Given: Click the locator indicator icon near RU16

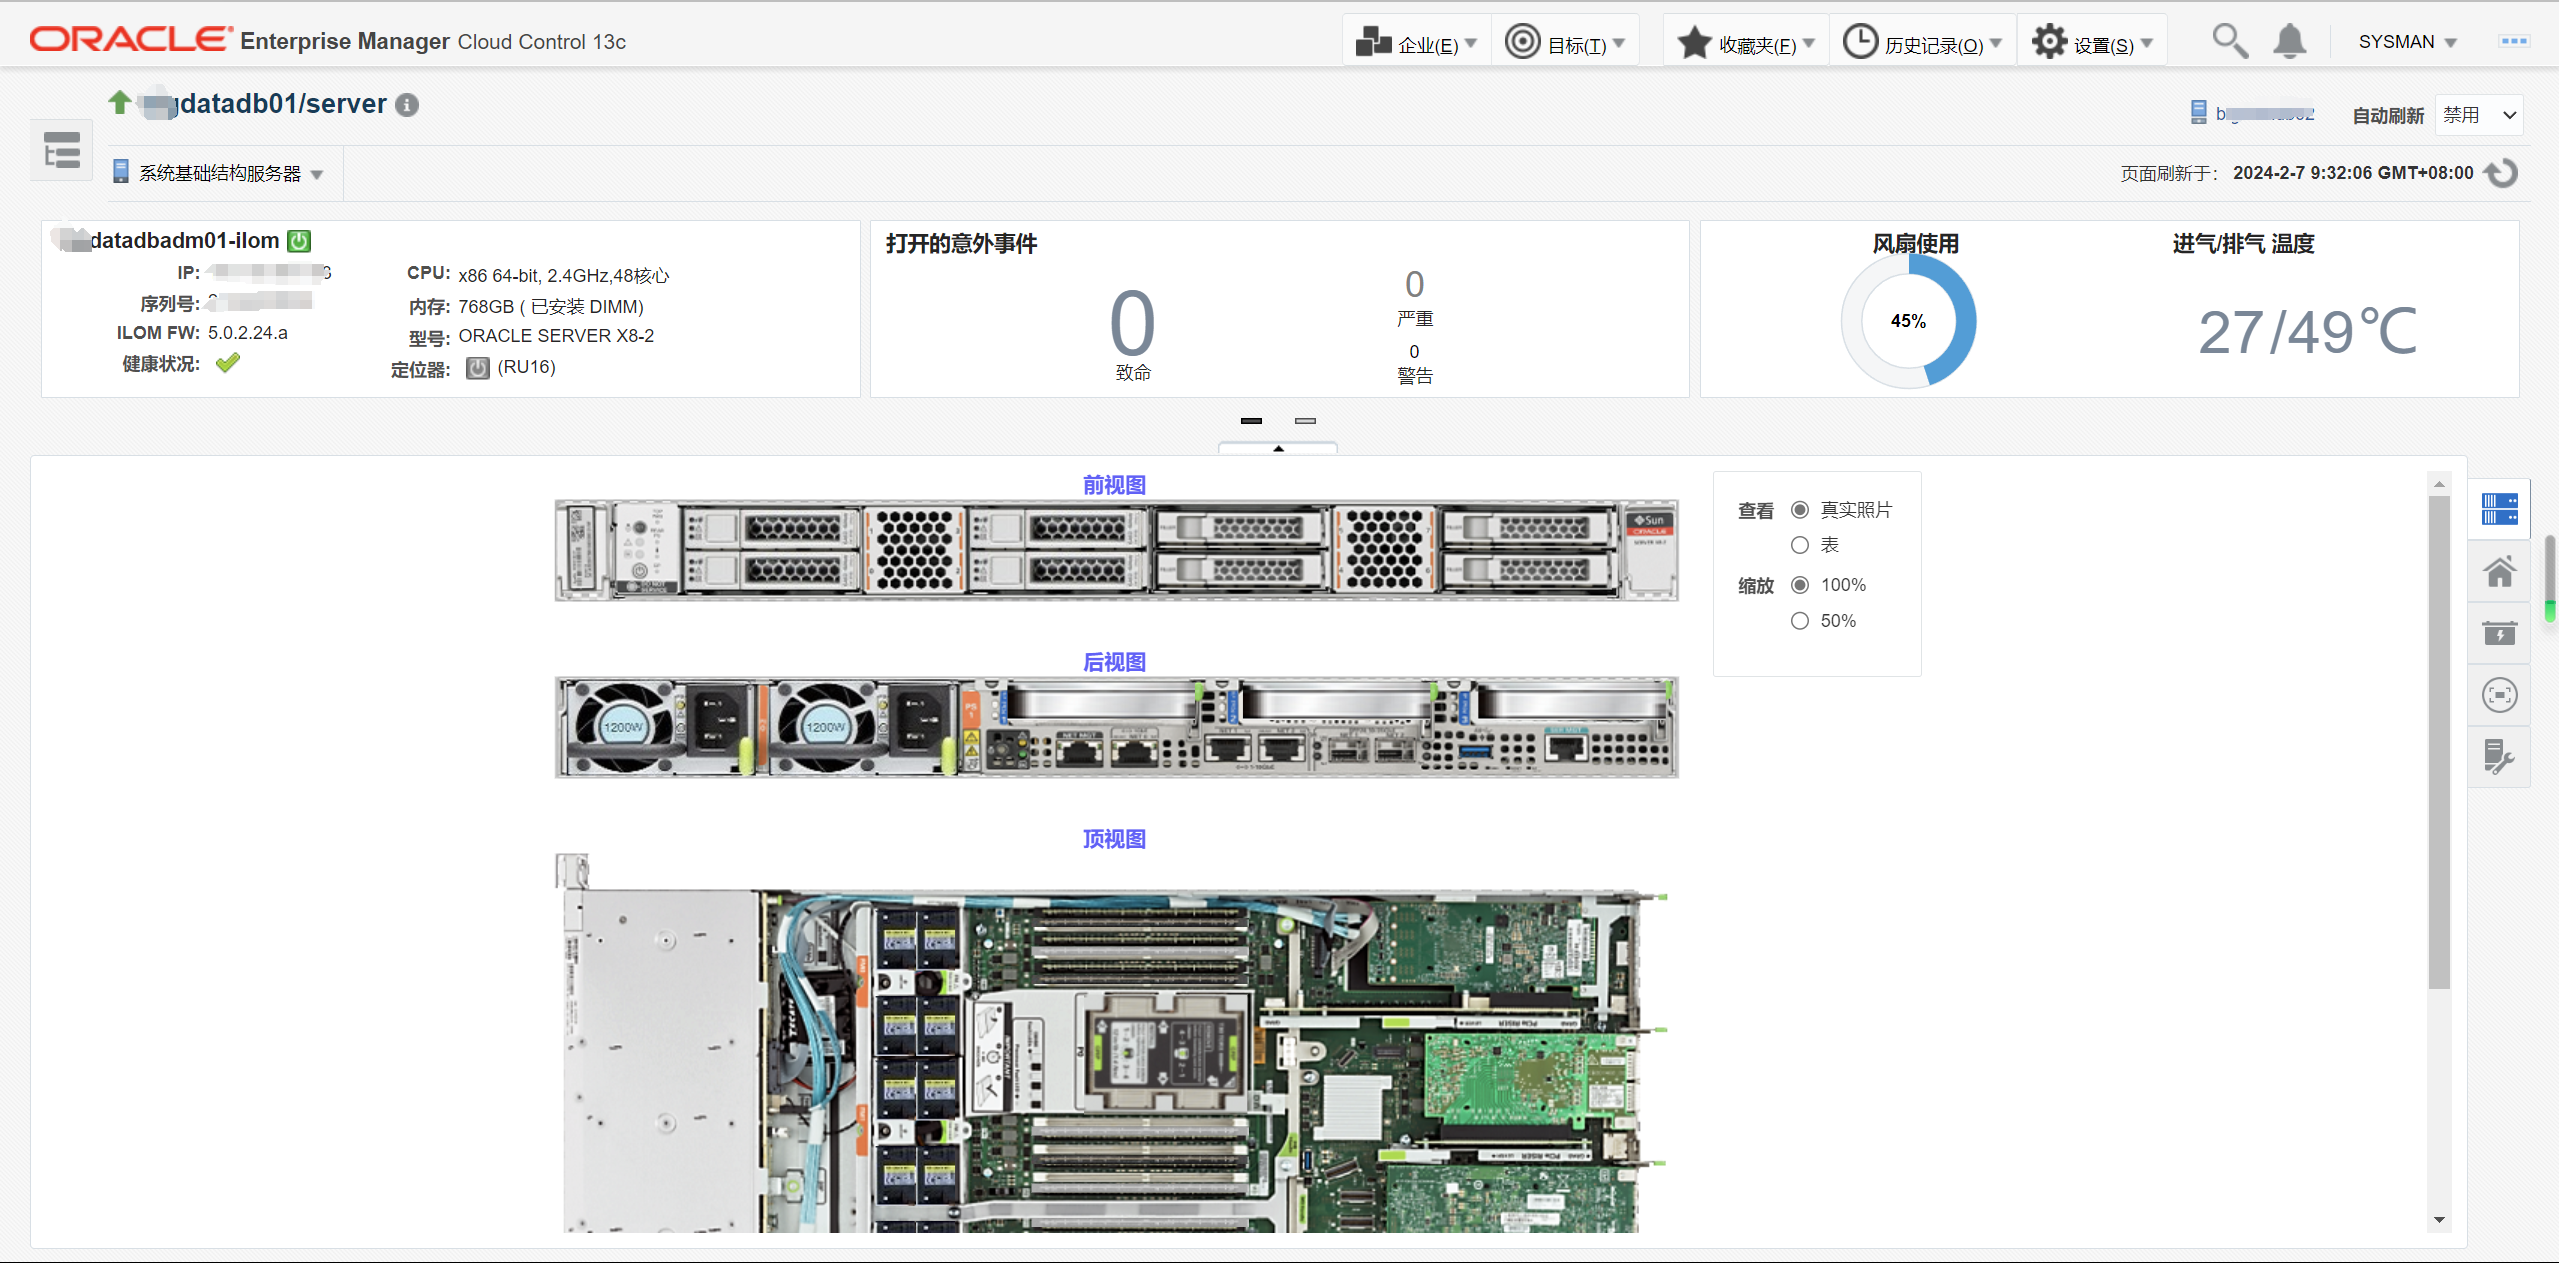Looking at the screenshot, I should coord(478,368).
